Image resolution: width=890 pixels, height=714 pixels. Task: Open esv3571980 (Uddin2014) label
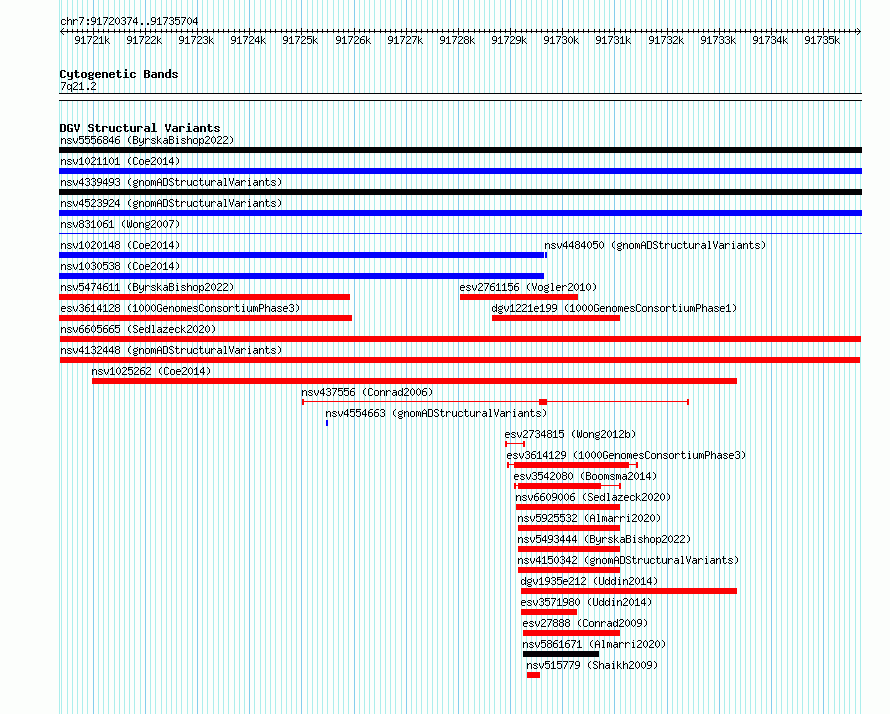point(586,602)
